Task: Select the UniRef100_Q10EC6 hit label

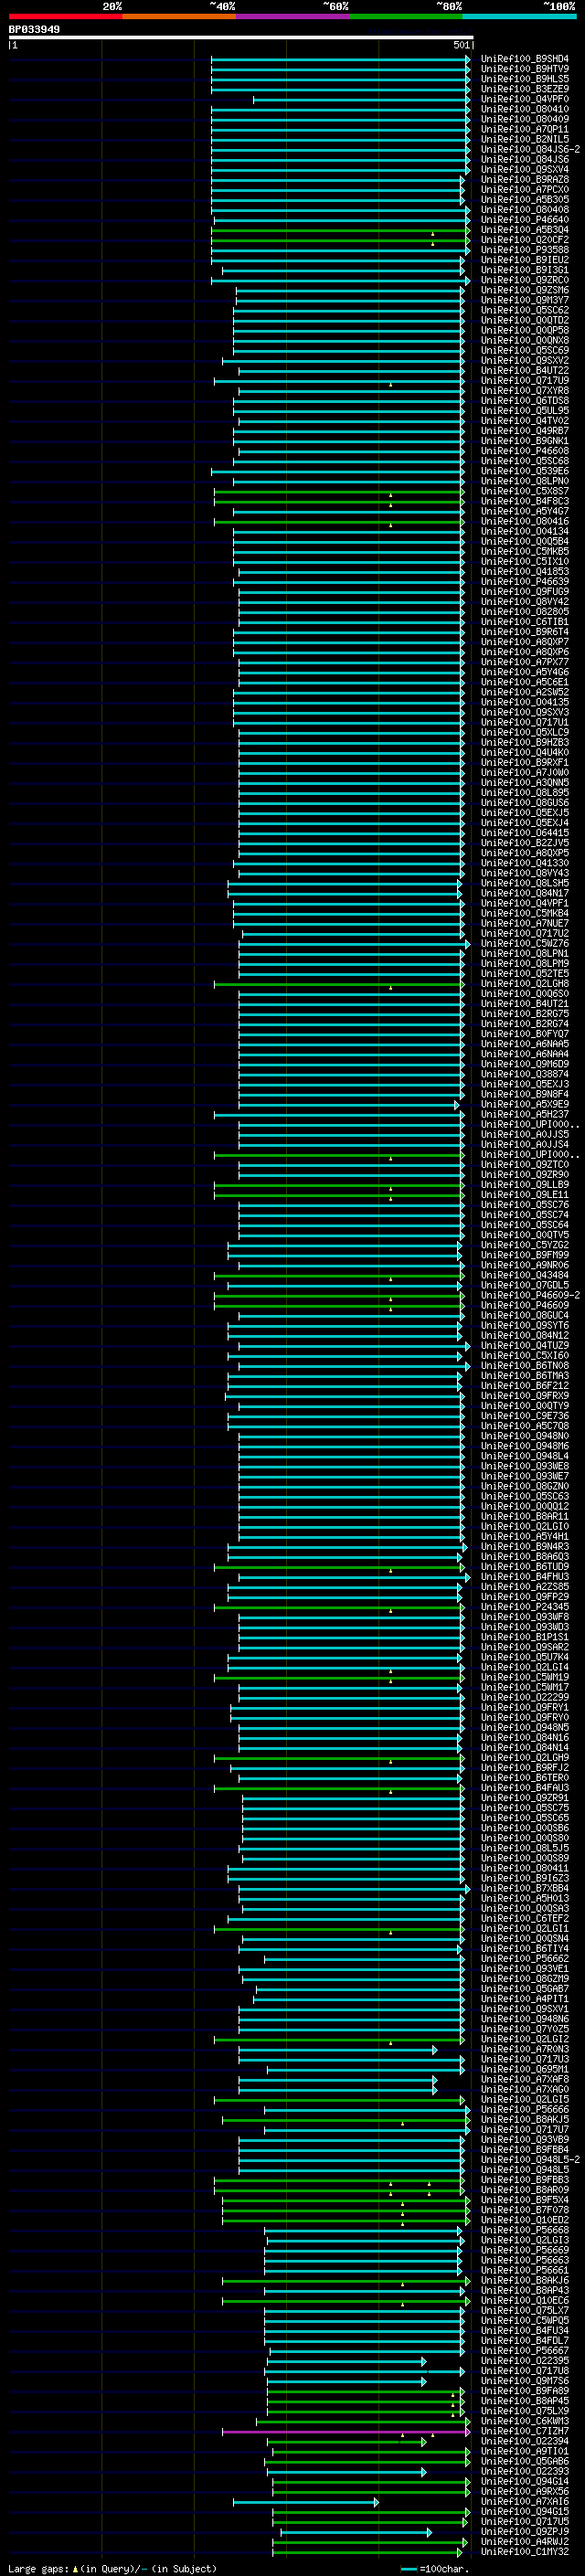Action: [524, 2300]
